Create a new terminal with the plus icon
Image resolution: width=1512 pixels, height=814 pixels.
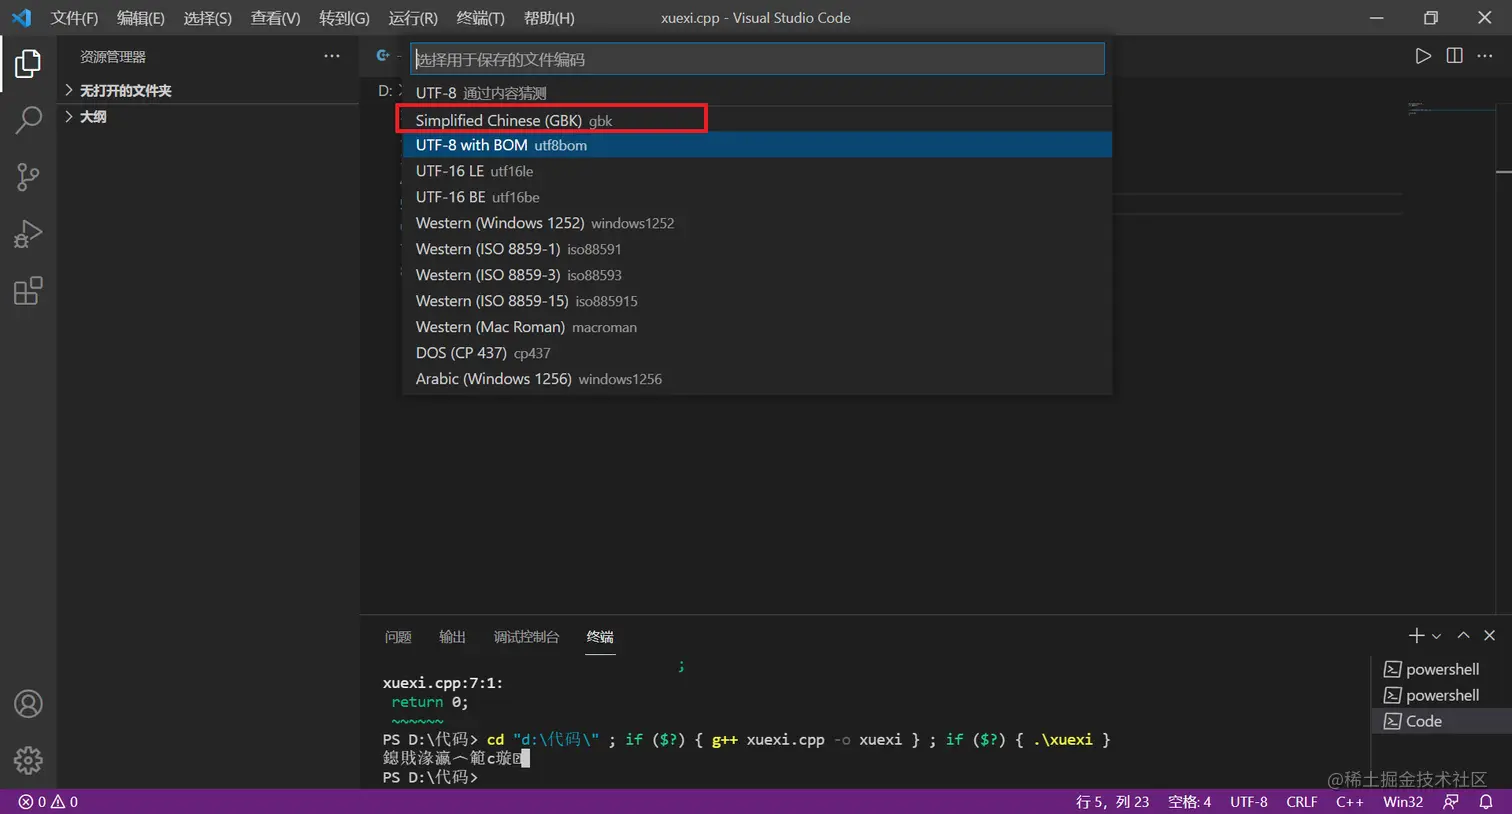pyautogui.click(x=1415, y=635)
